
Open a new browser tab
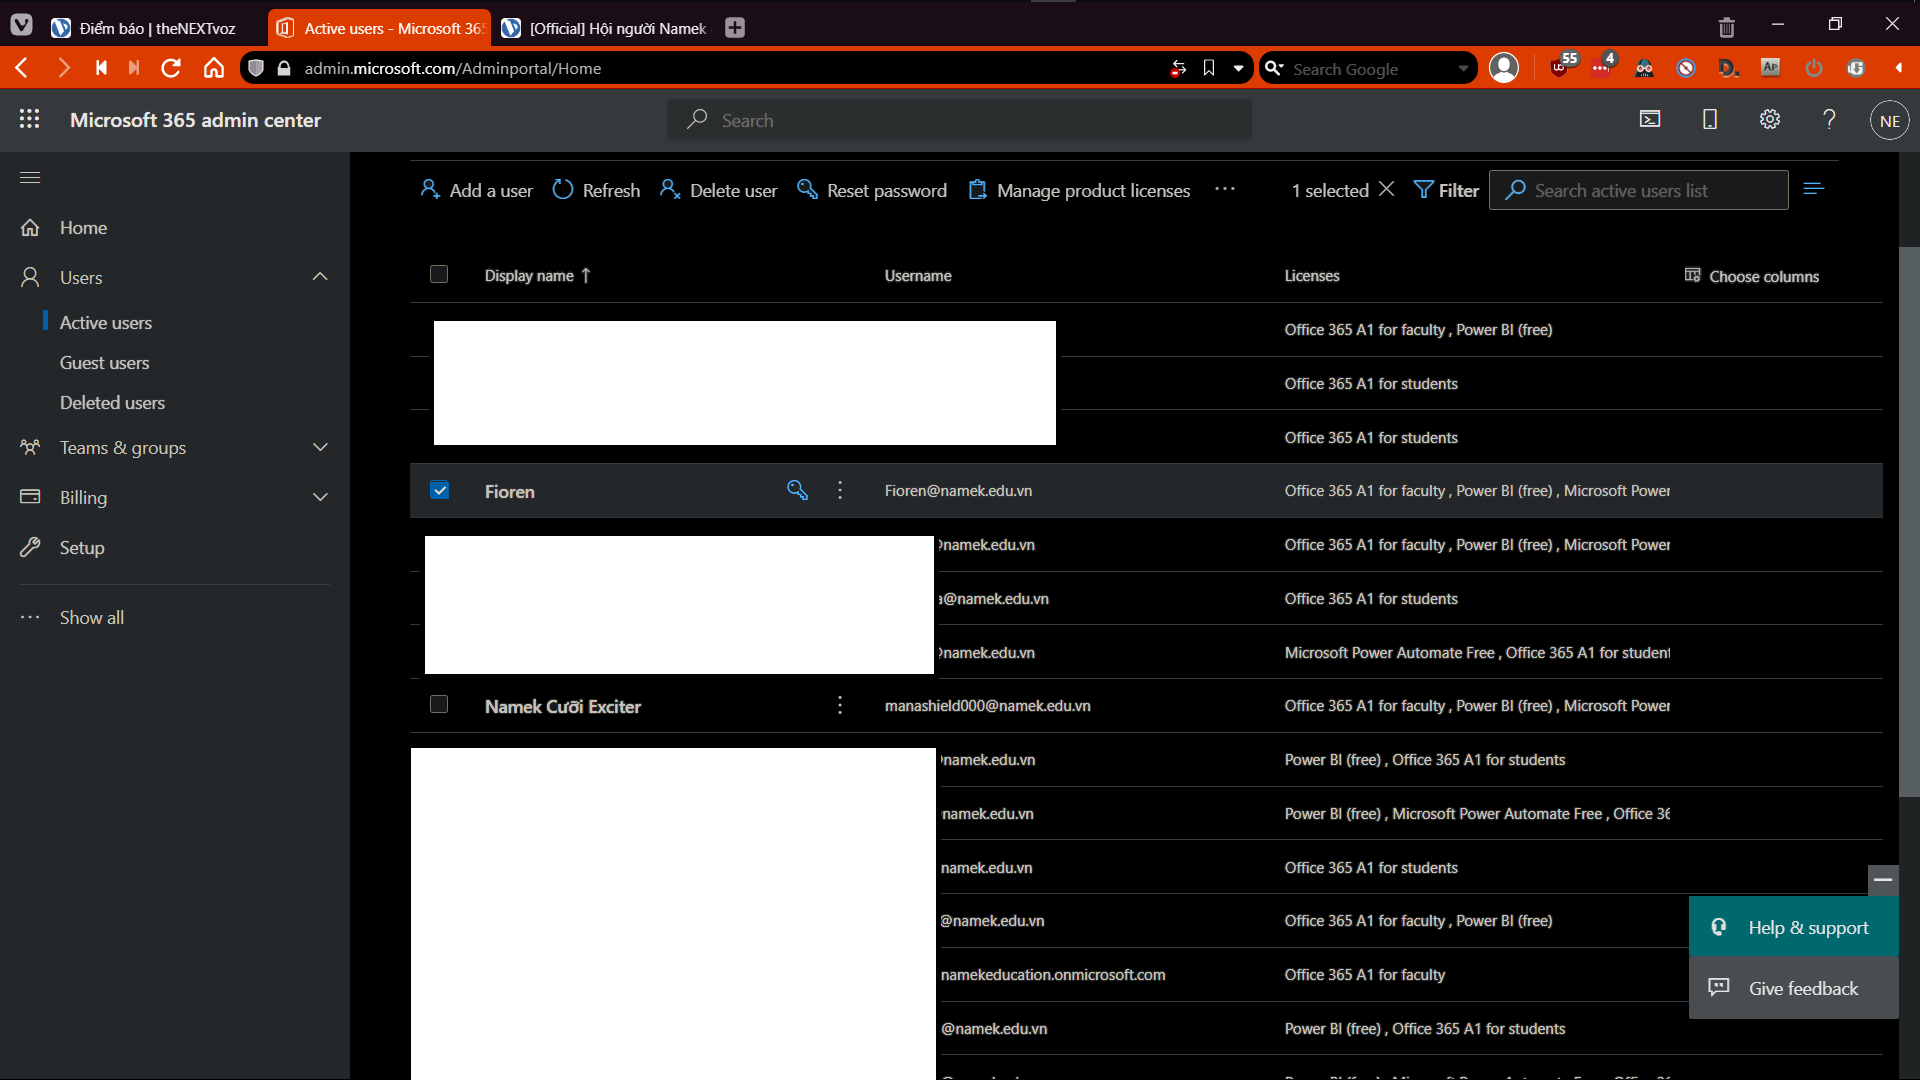(735, 28)
